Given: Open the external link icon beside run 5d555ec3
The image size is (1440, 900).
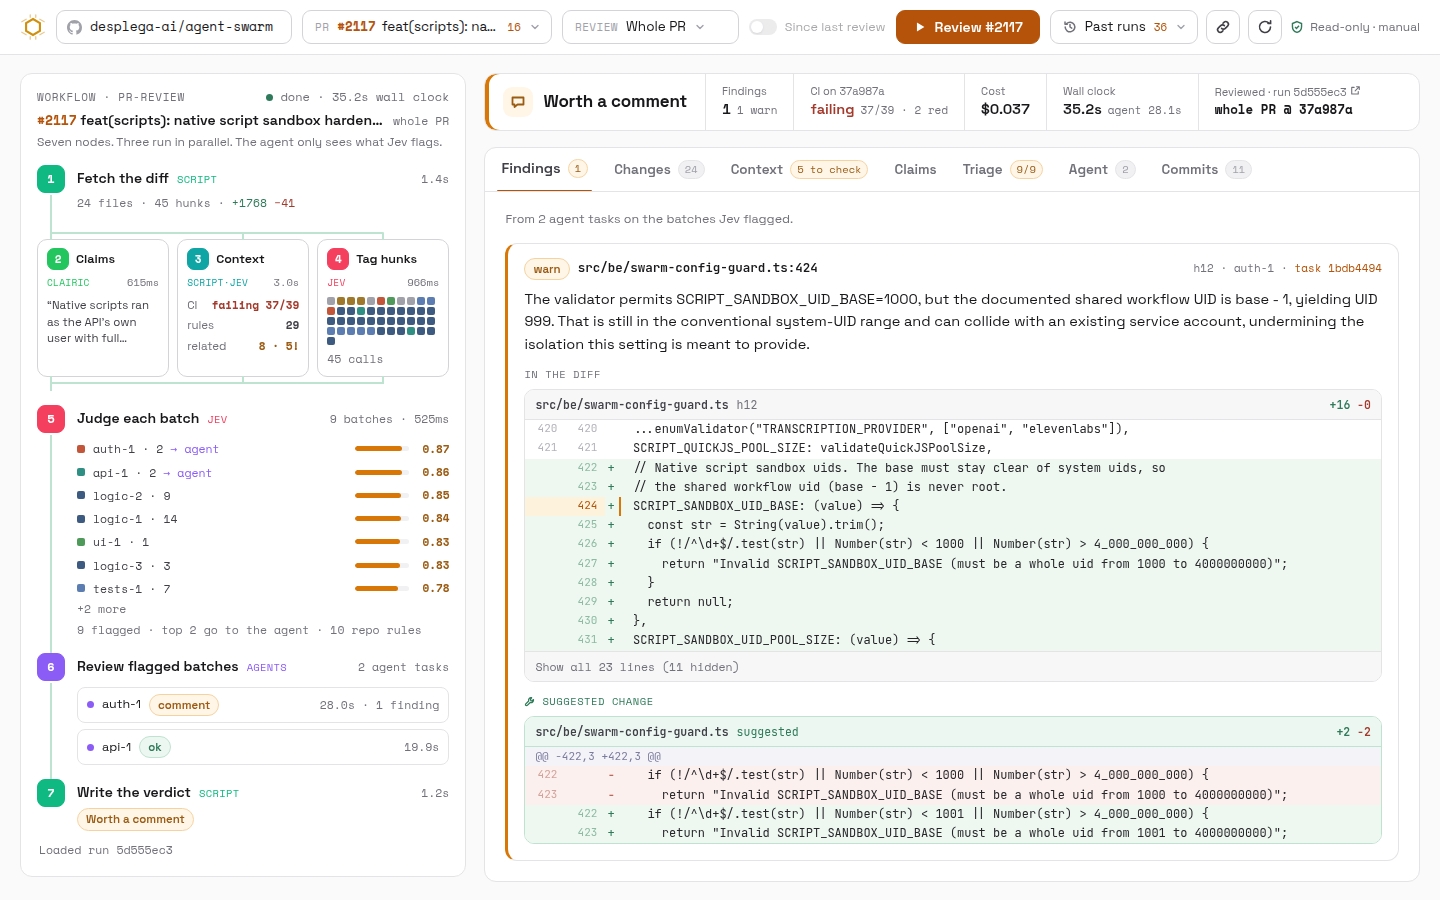Looking at the screenshot, I should tap(1355, 91).
